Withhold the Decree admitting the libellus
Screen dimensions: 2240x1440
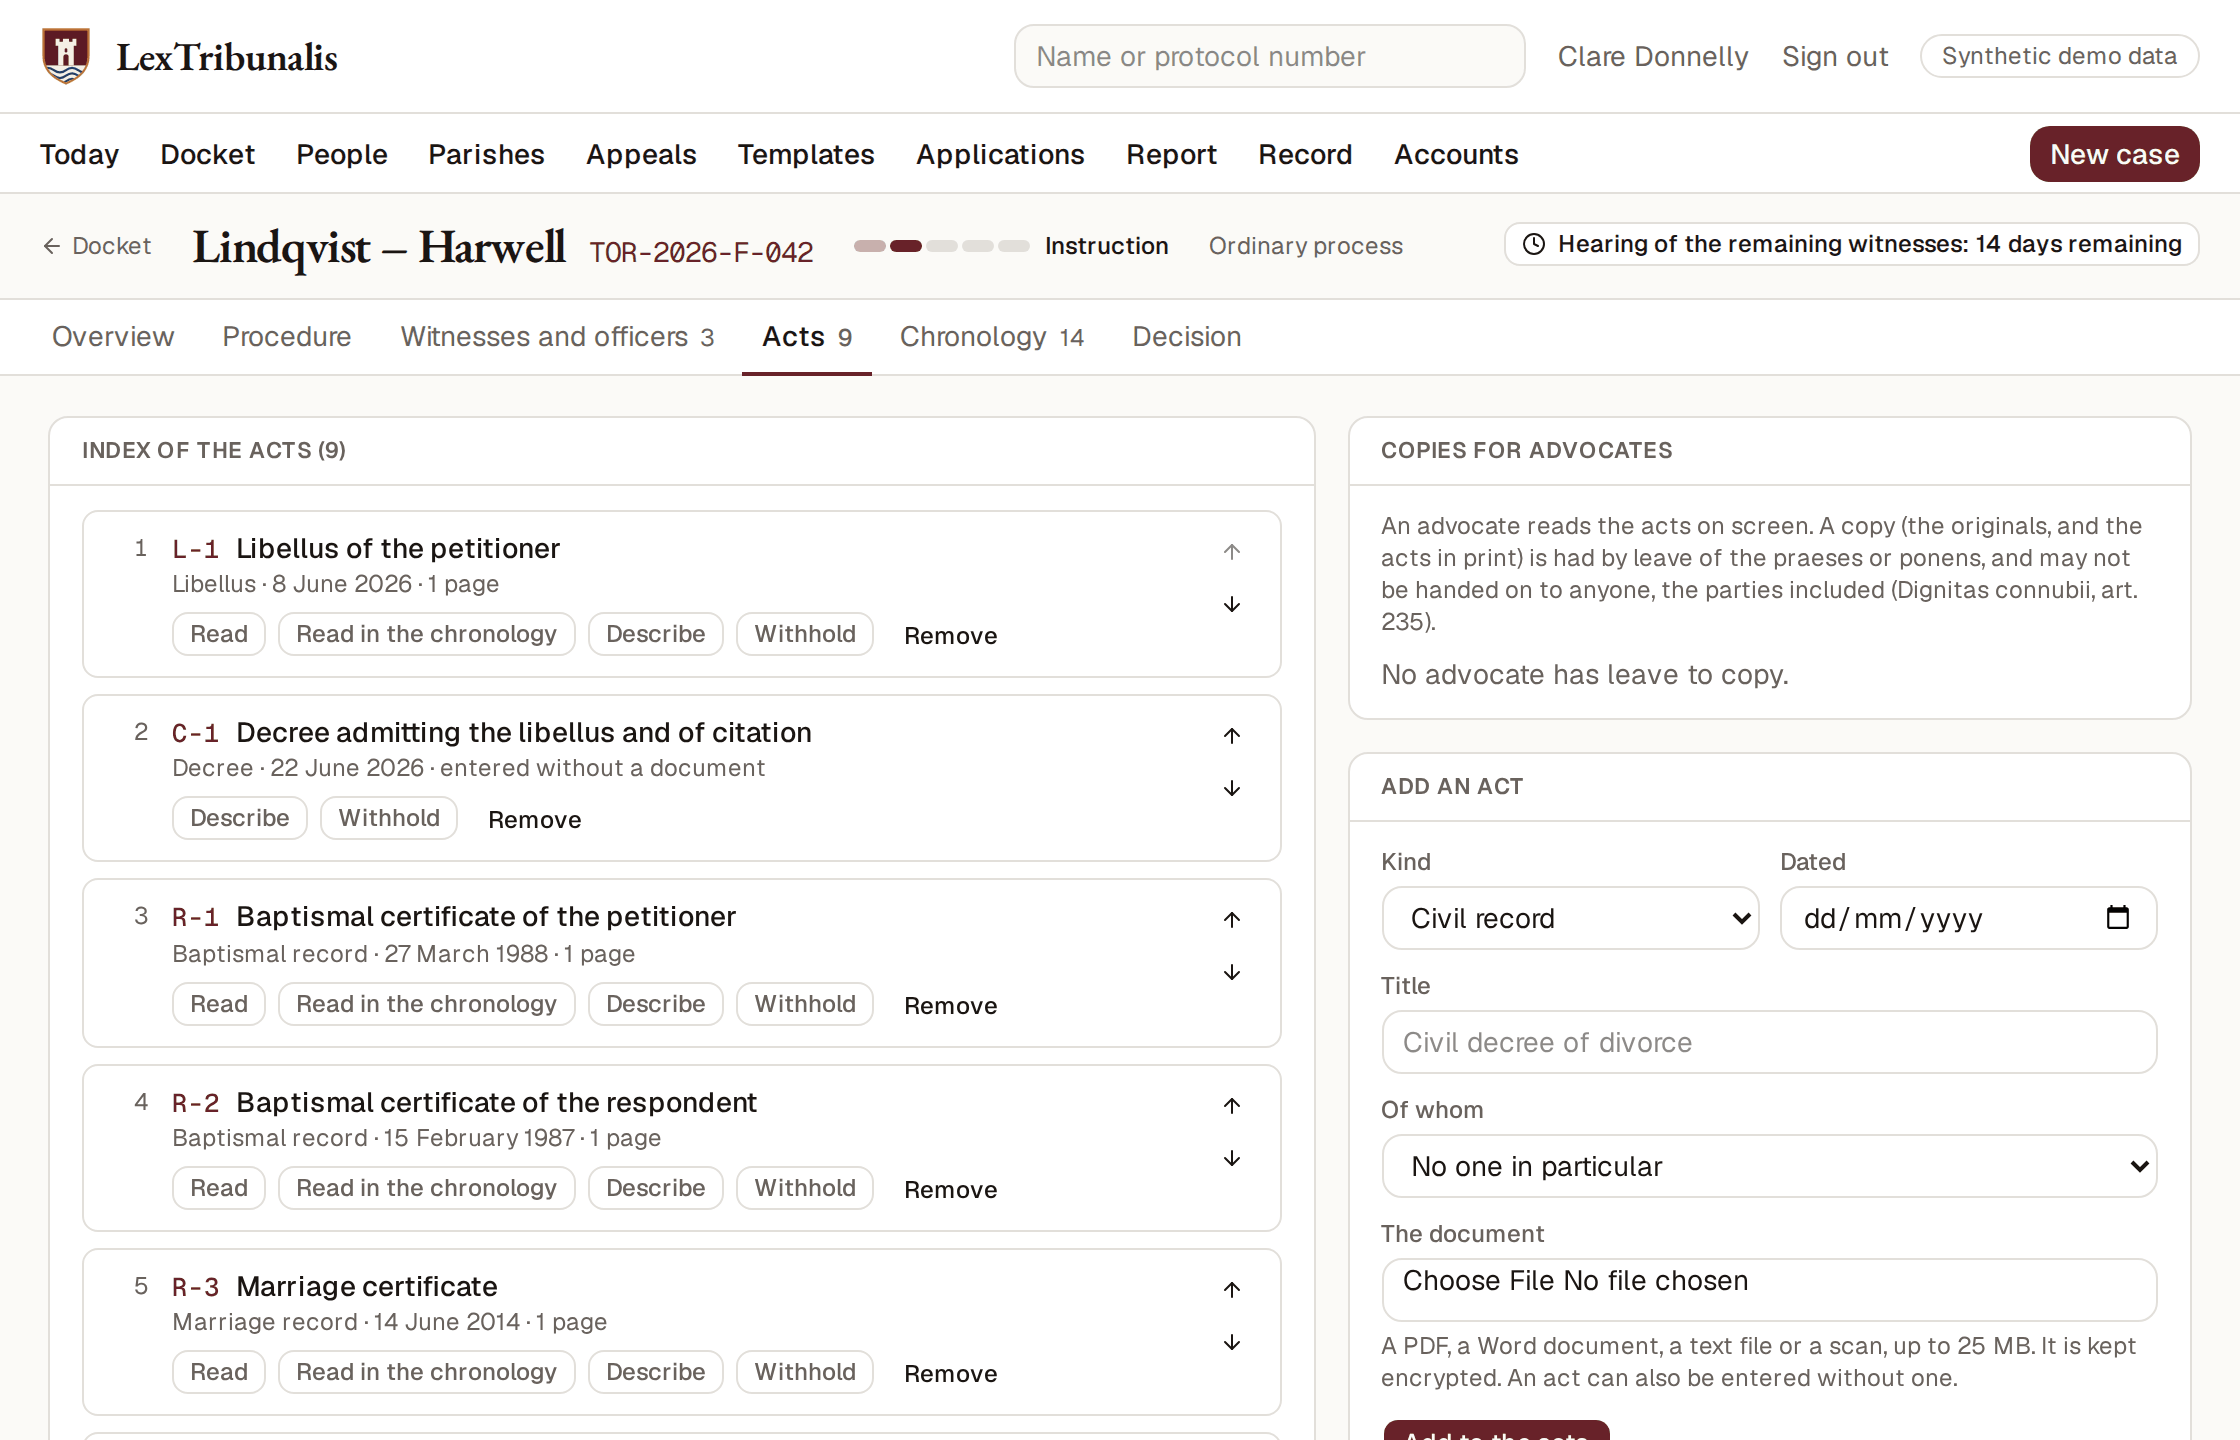click(x=389, y=818)
